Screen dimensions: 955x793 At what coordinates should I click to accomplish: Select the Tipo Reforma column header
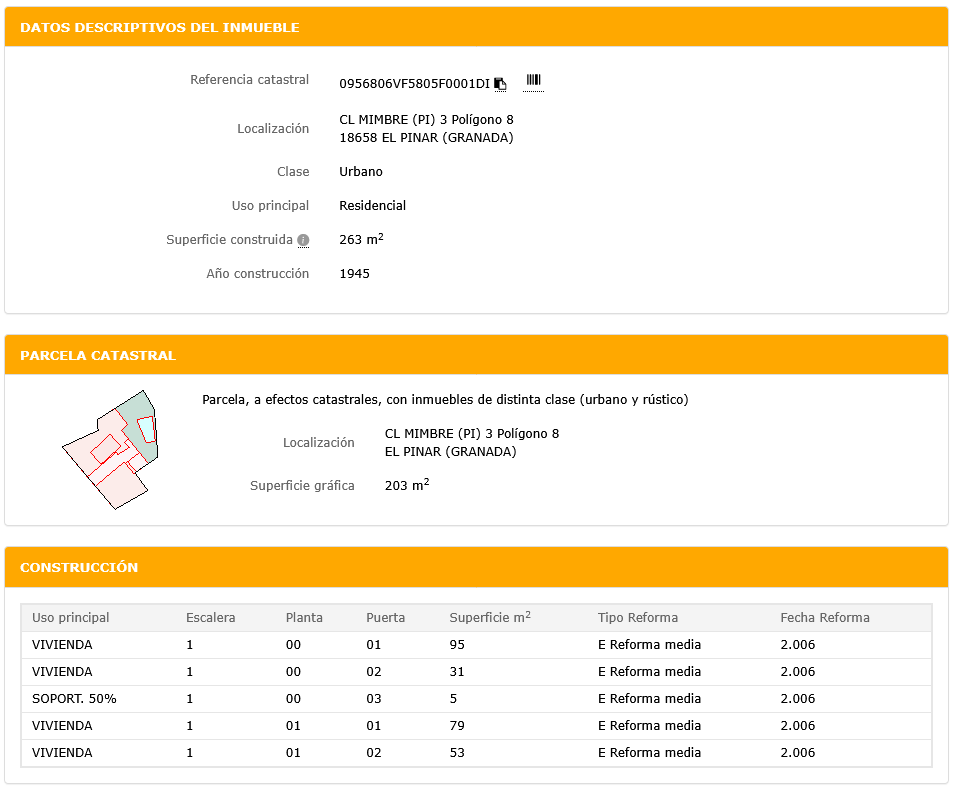point(638,618)
